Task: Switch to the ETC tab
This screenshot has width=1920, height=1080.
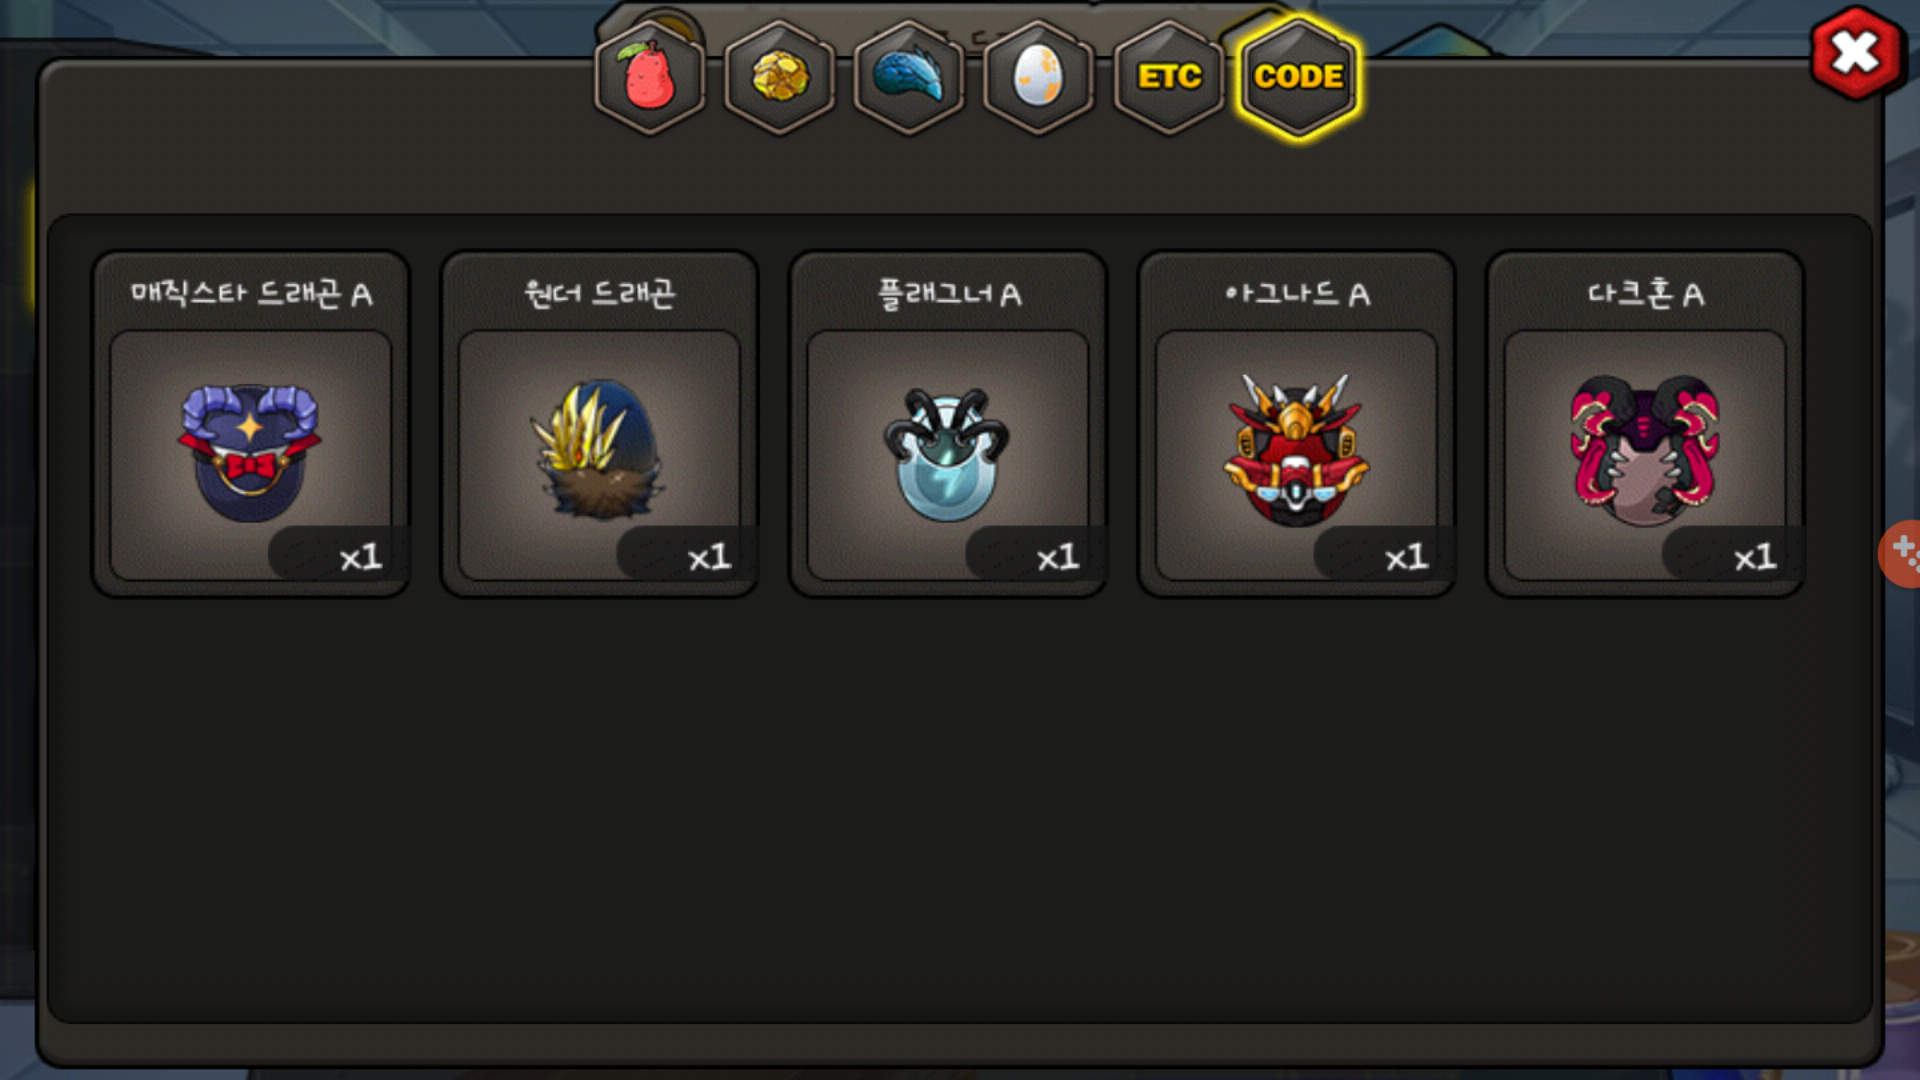Action: point(1169,77)
